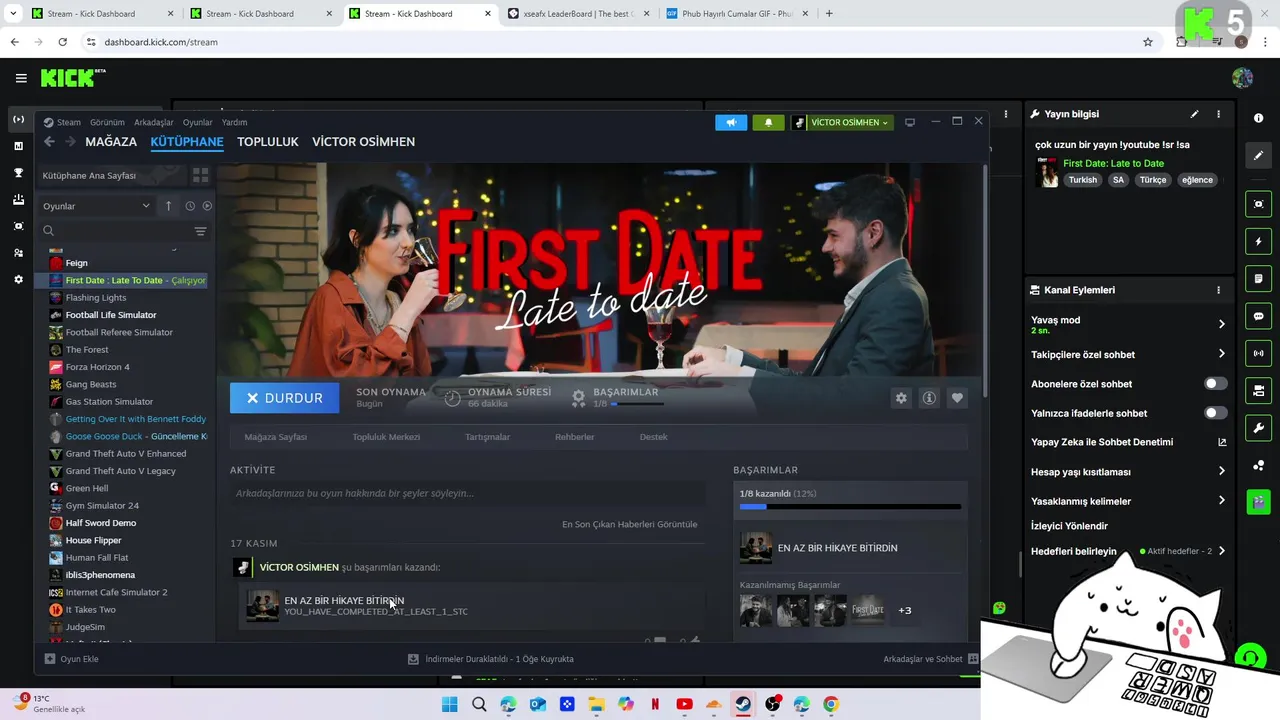This screenshot has height=720, width=1280.
Task: Select Forza Horizon 4 in library
Action: click(97, 367)
